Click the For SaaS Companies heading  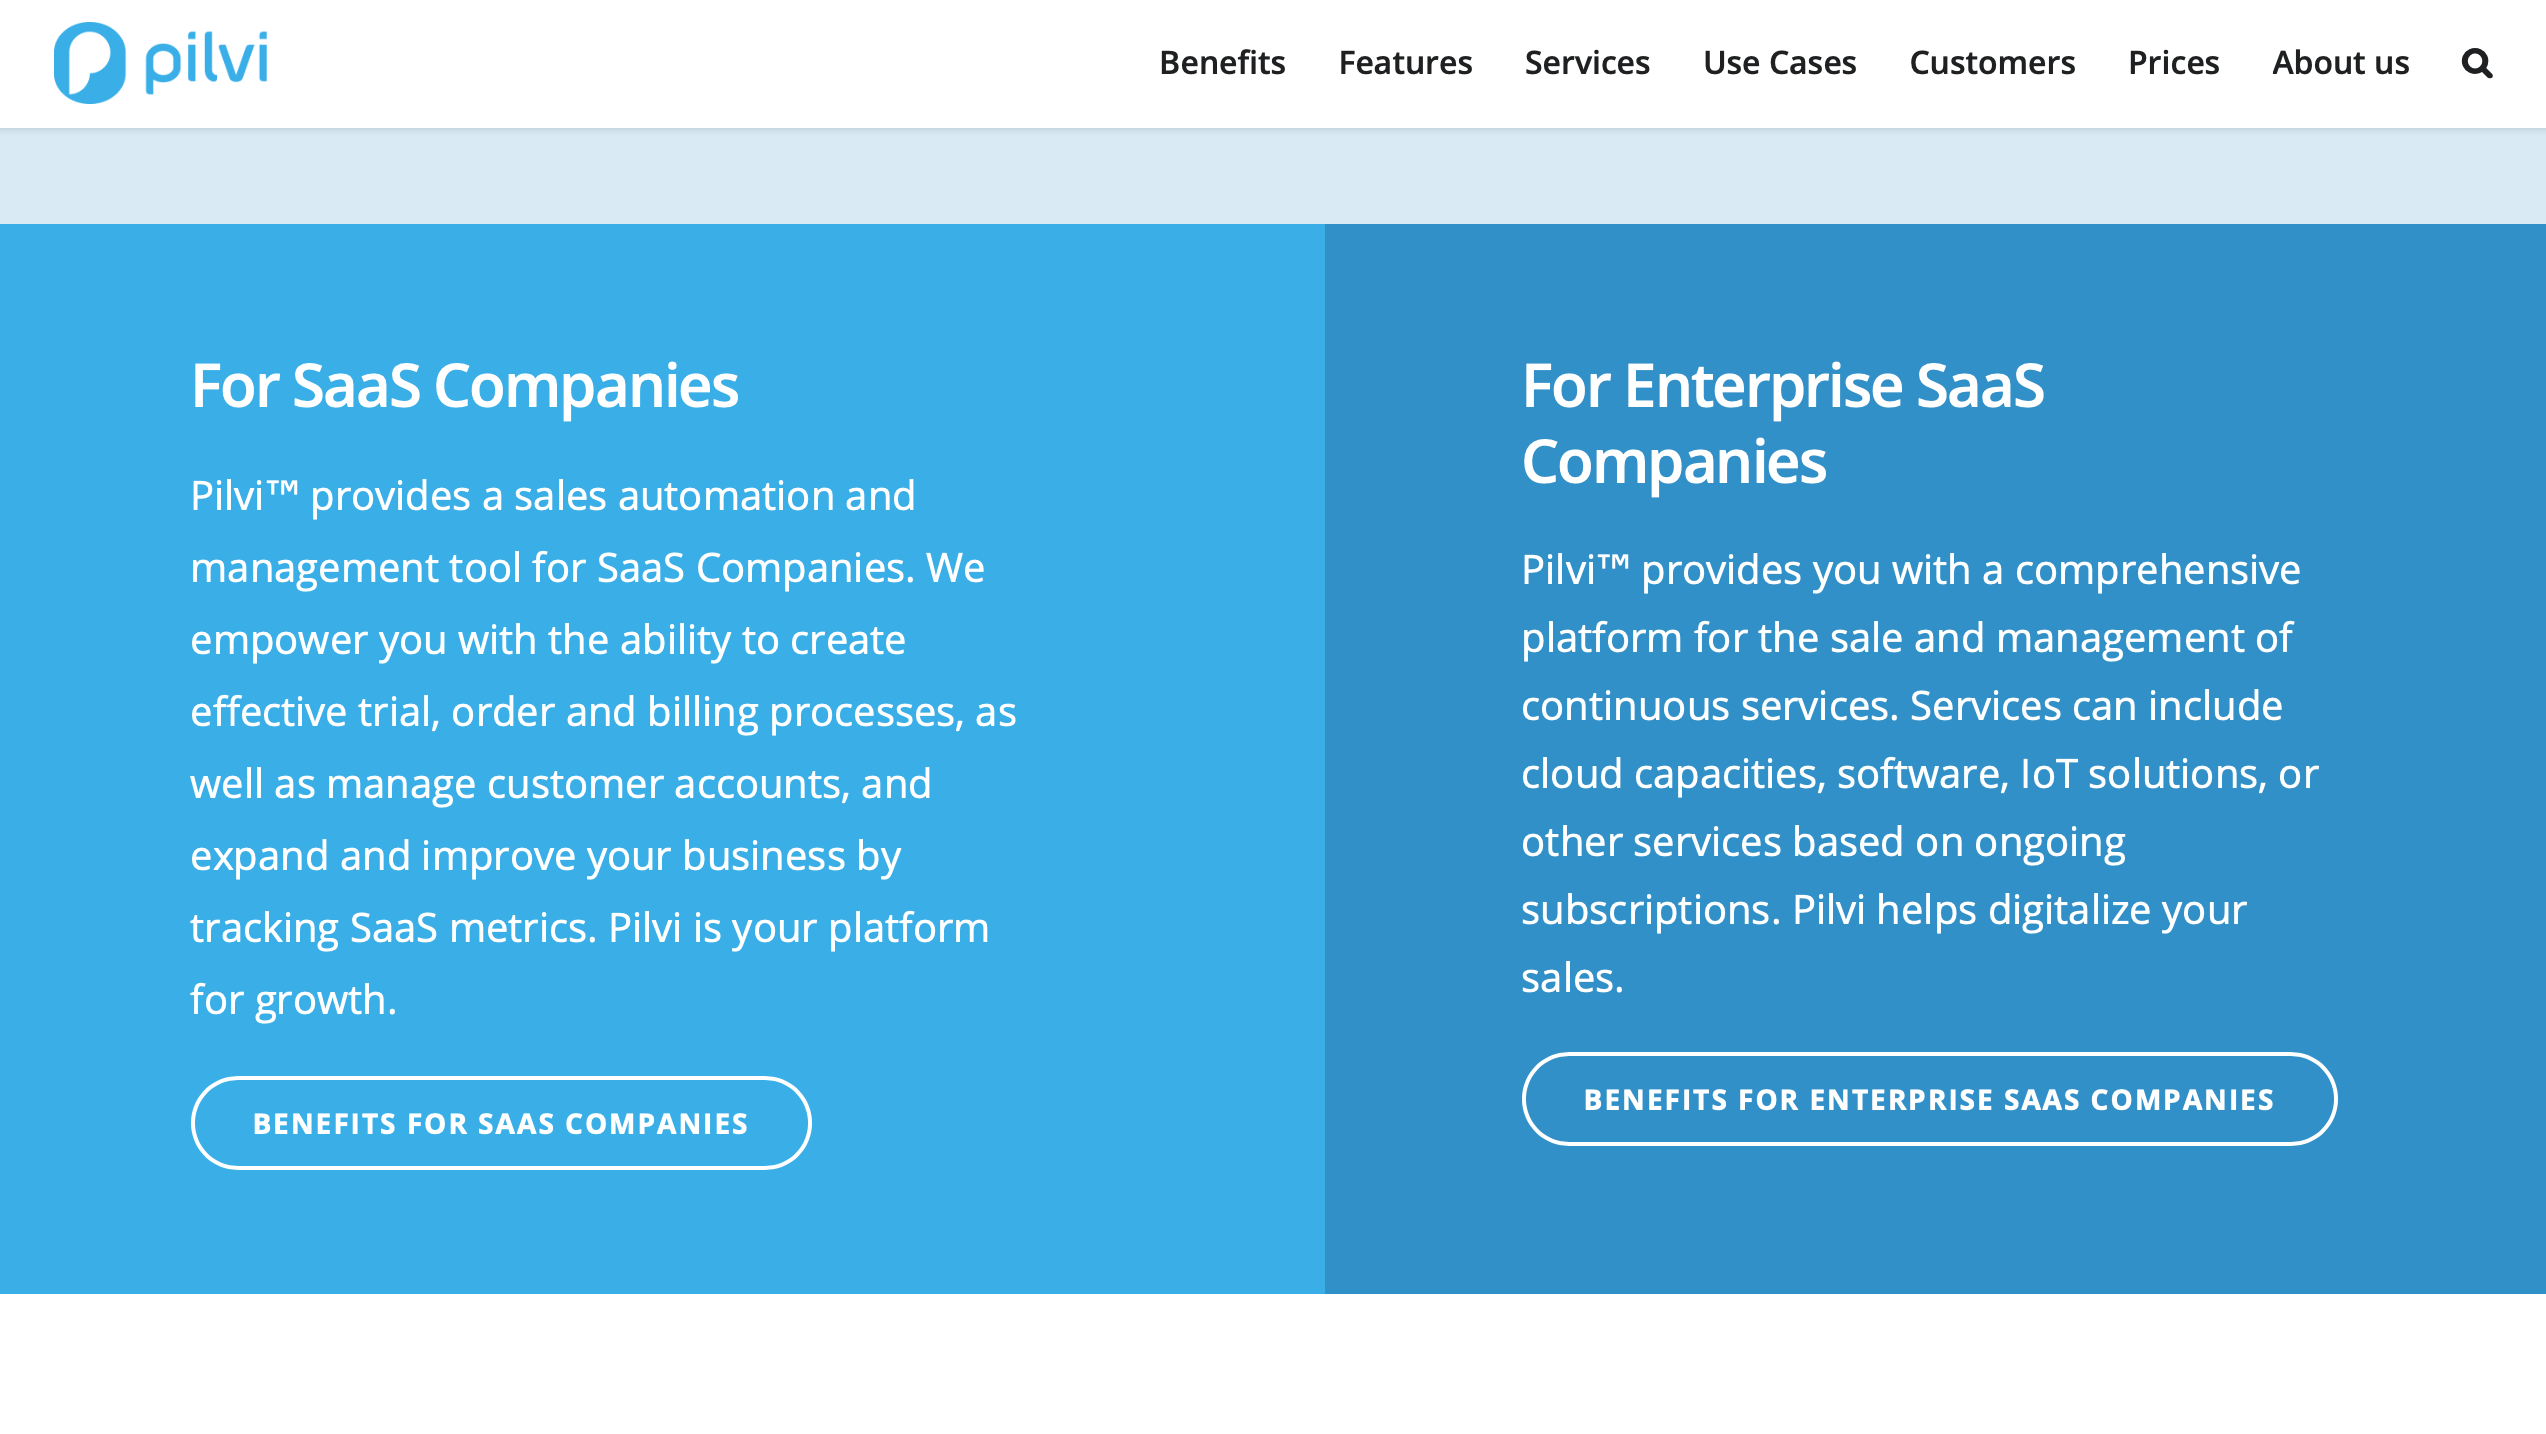465,386
